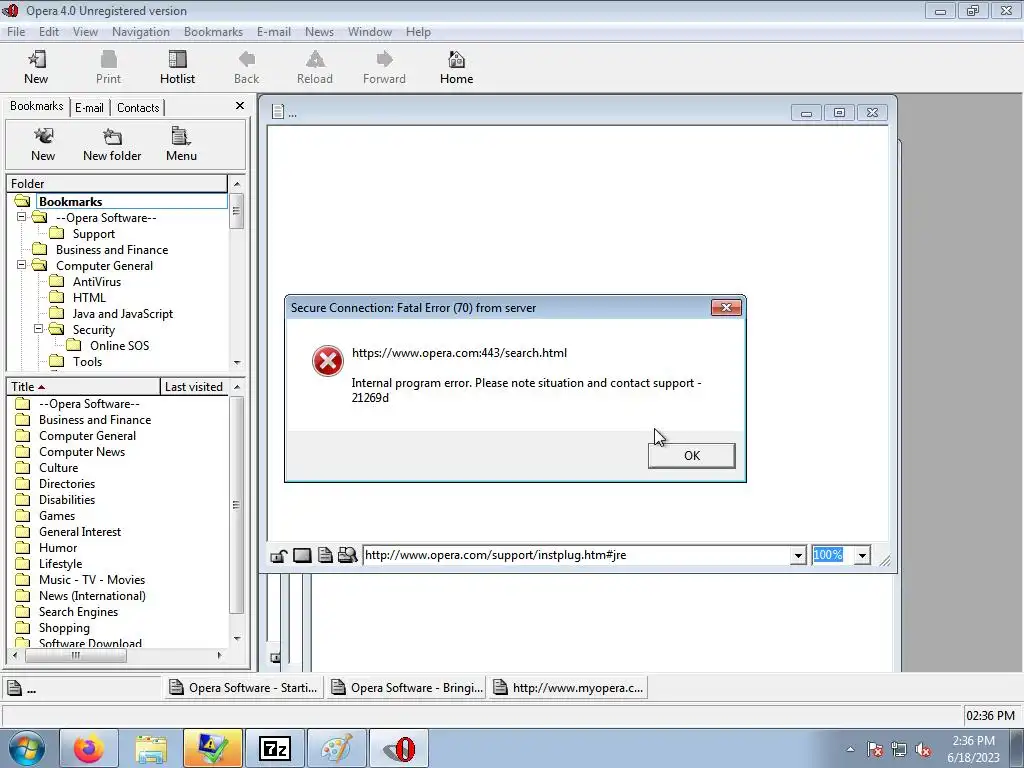The width and height of the screenshot is (1024, 768).
Task: Close the hotlist panel with X
Action: pyautogui.click(x=240, y=106)
